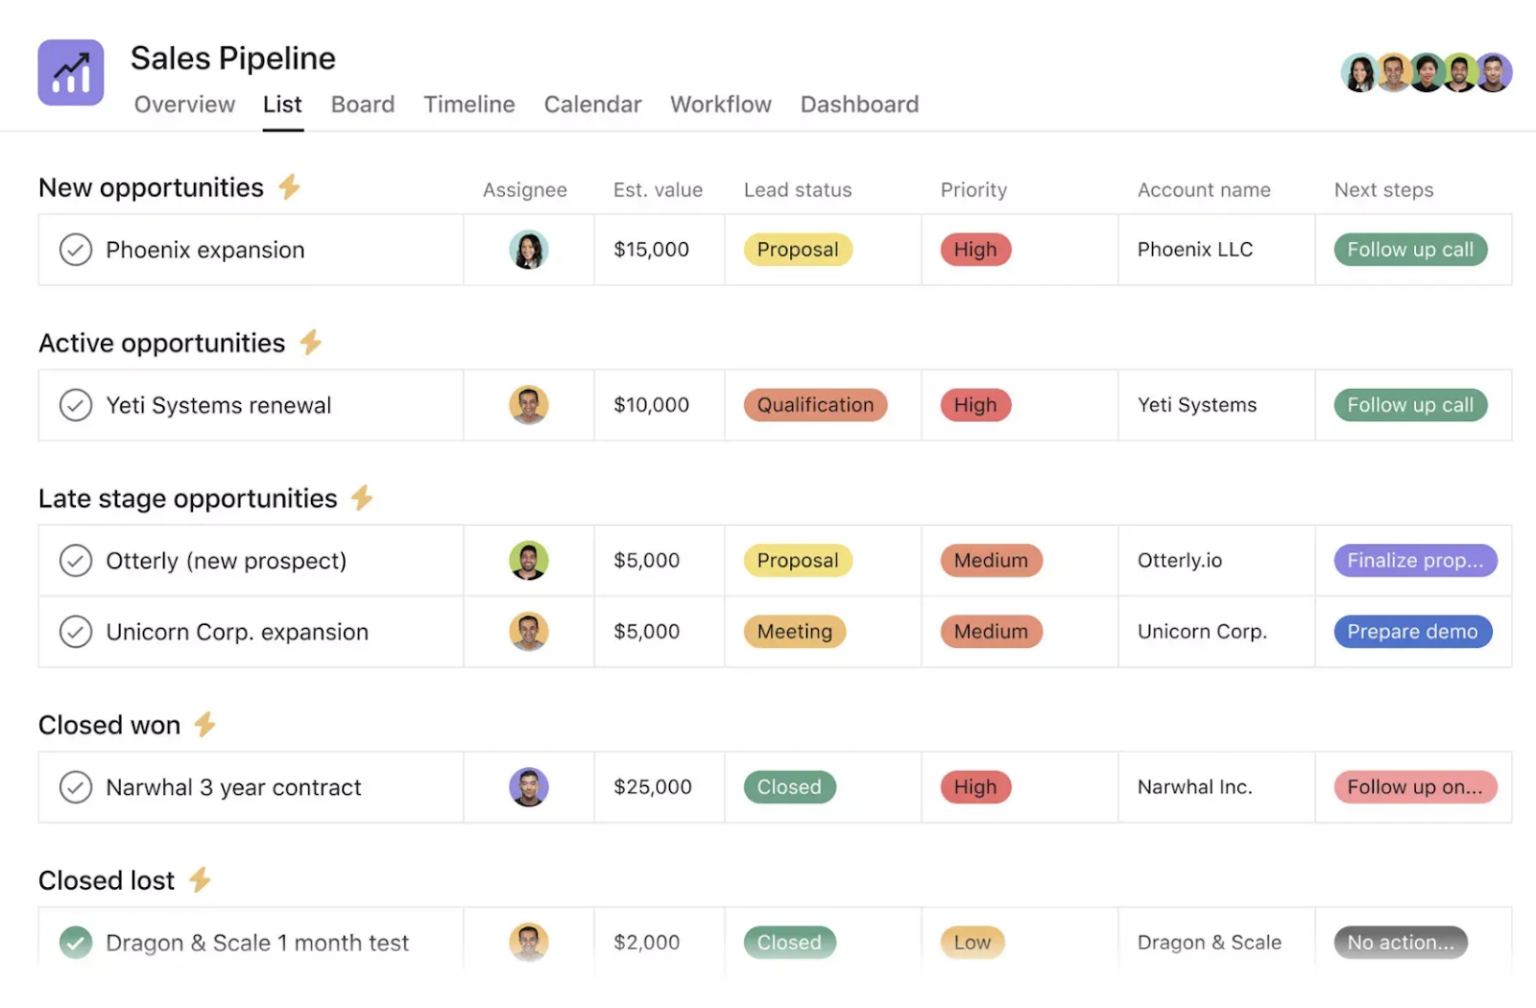The height and width of the screenshot is (1008, 1536).
Task: Open the Medium priority selector for Otterly
Action: 991,560
